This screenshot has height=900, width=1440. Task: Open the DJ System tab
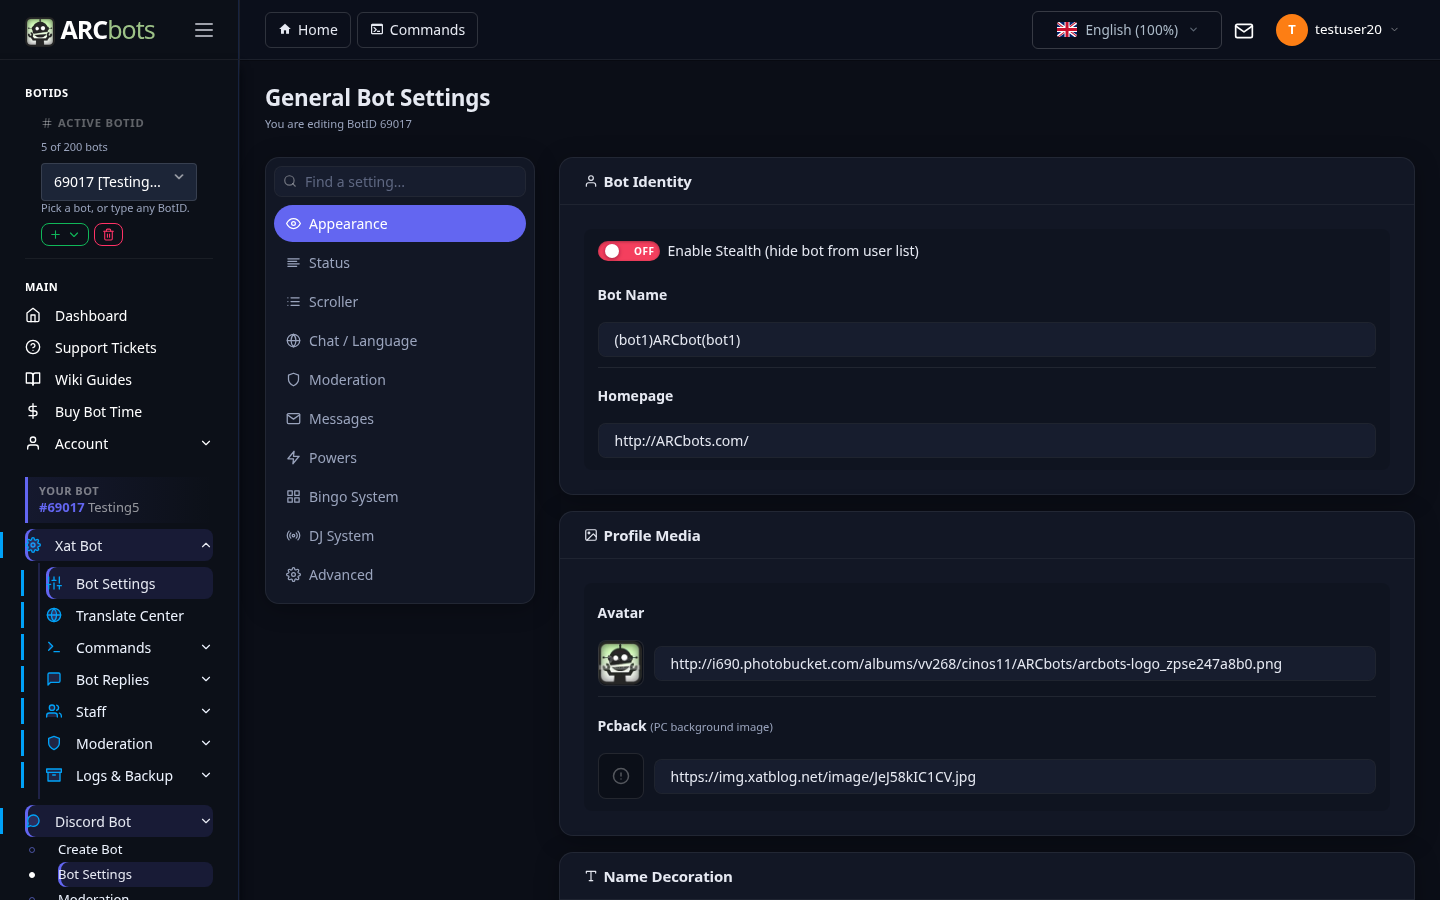[400, 535]
